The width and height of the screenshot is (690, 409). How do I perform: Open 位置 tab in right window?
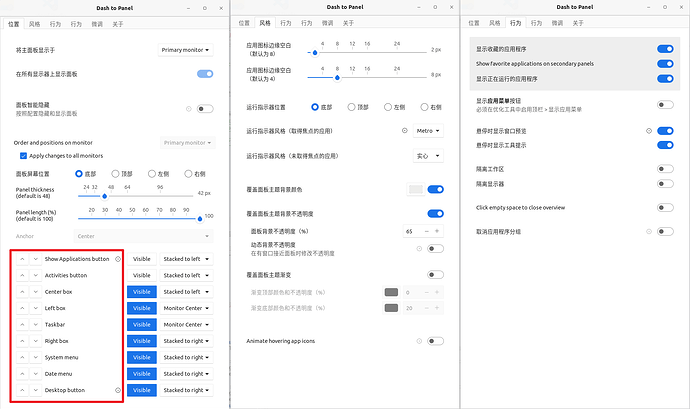coord(473,23)
